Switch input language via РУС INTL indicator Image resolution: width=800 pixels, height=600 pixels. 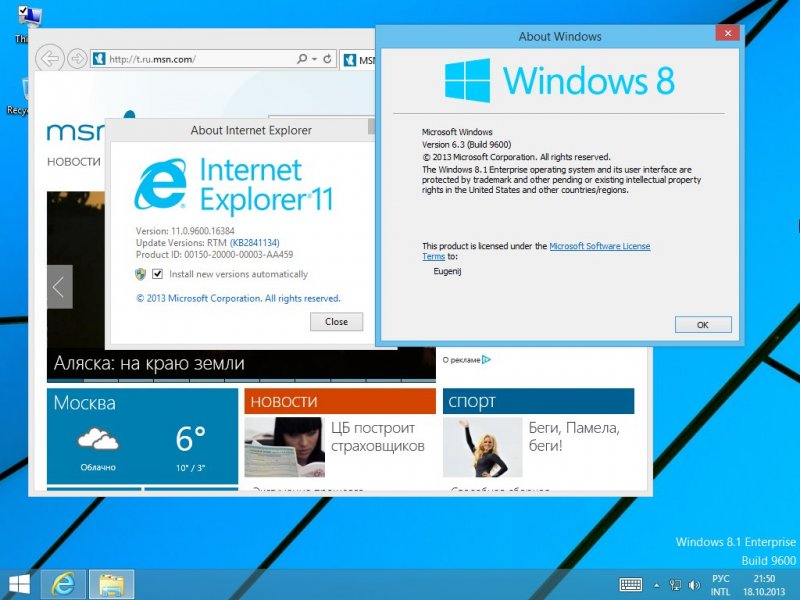coord(720,585)
